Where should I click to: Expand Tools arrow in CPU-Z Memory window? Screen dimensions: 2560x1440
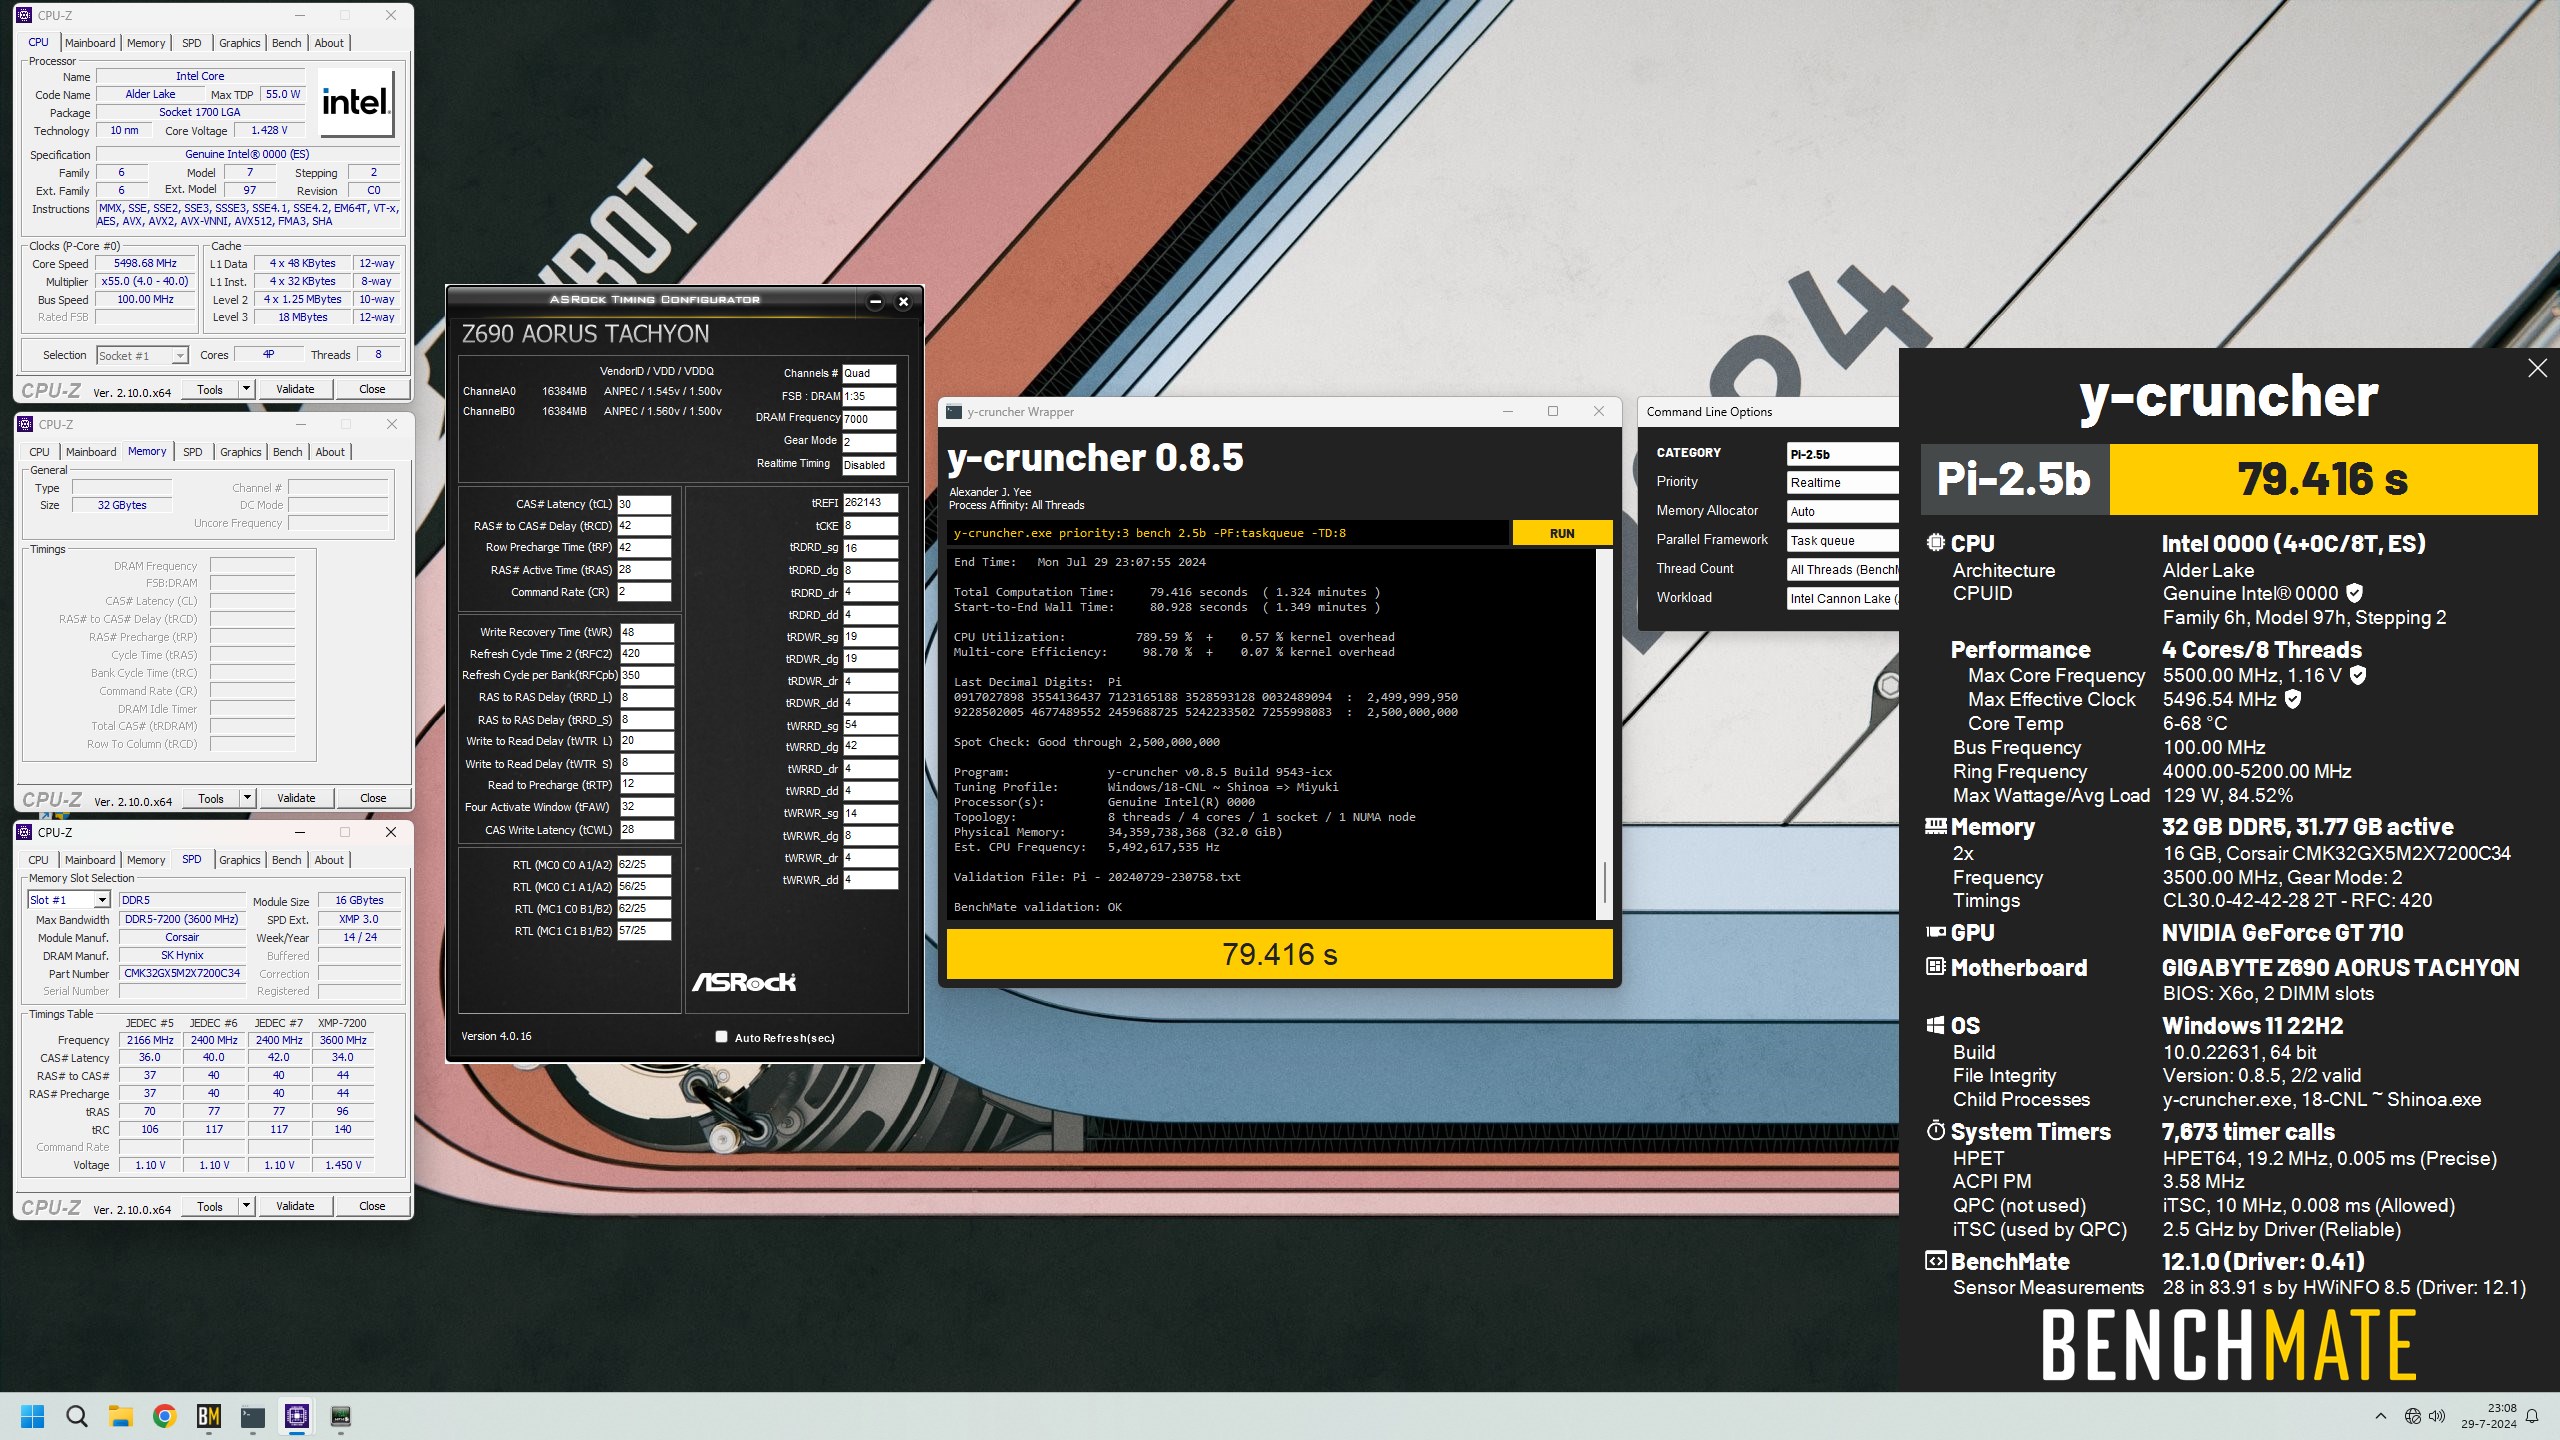(x=247, y=798)
